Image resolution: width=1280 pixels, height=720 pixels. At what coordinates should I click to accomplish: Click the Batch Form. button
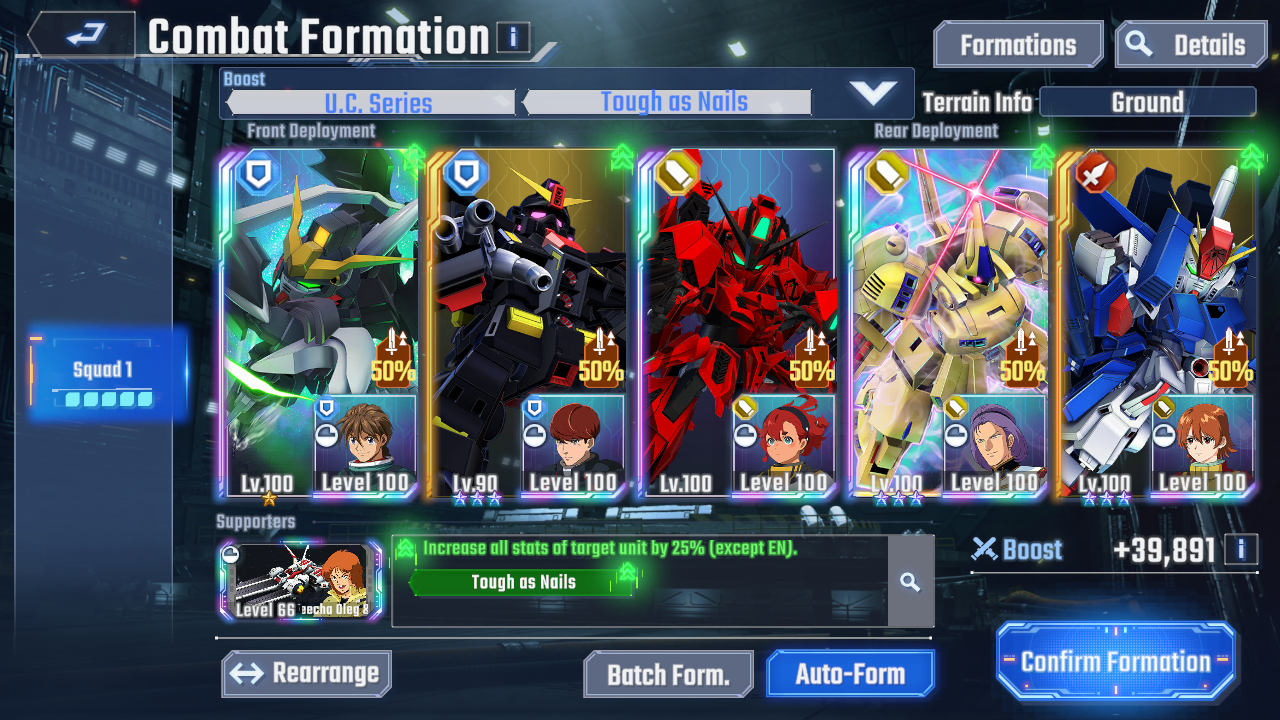[x=668, y=675]
